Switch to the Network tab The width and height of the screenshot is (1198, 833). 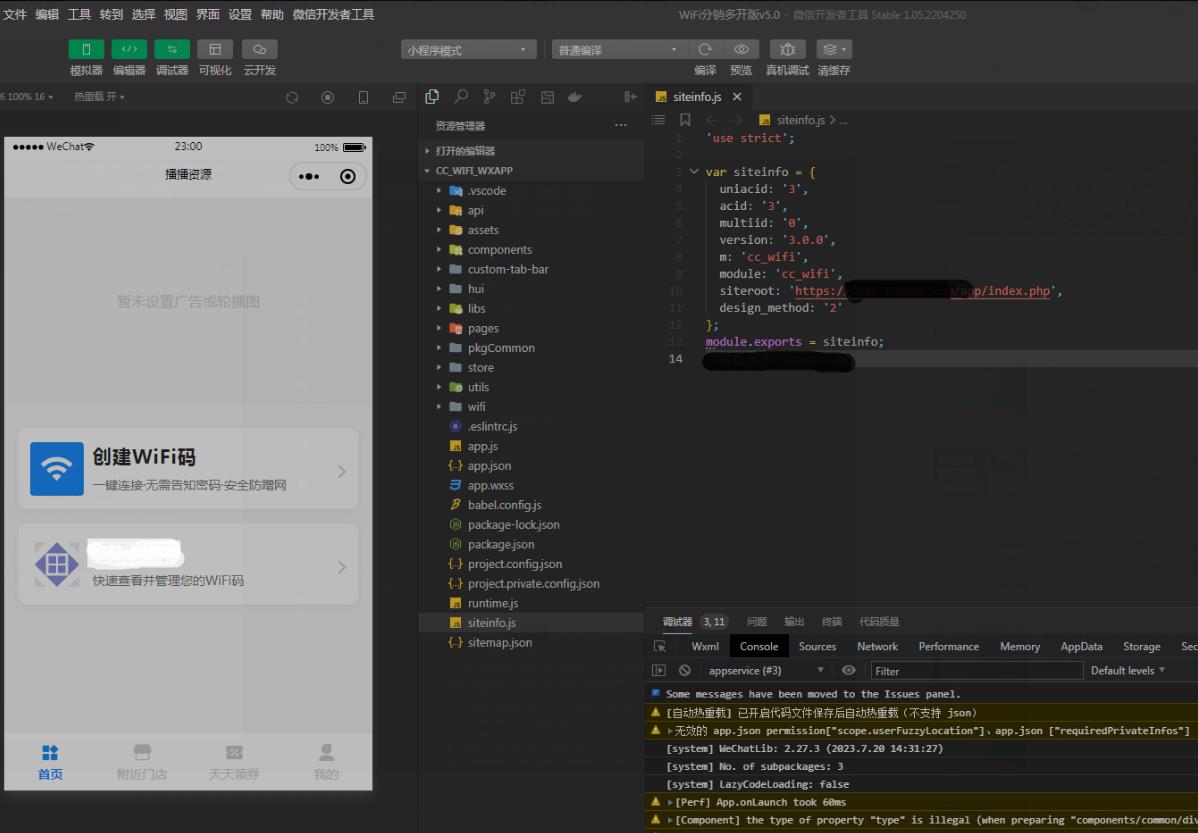(877, 647)
